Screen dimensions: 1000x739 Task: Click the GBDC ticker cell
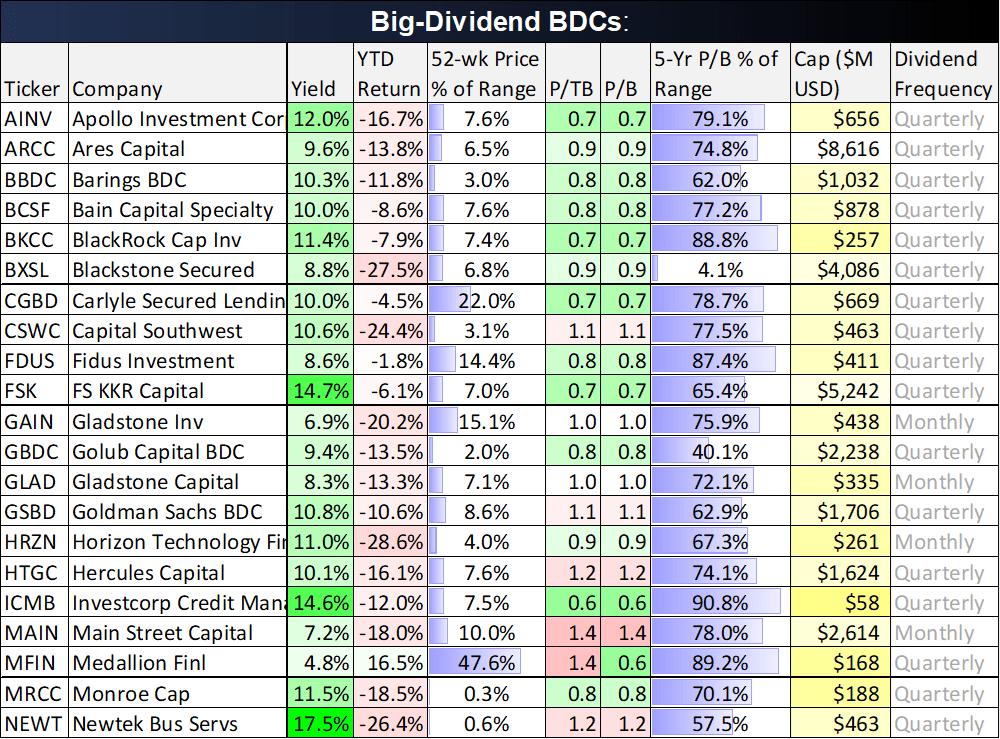coord(34,451)
